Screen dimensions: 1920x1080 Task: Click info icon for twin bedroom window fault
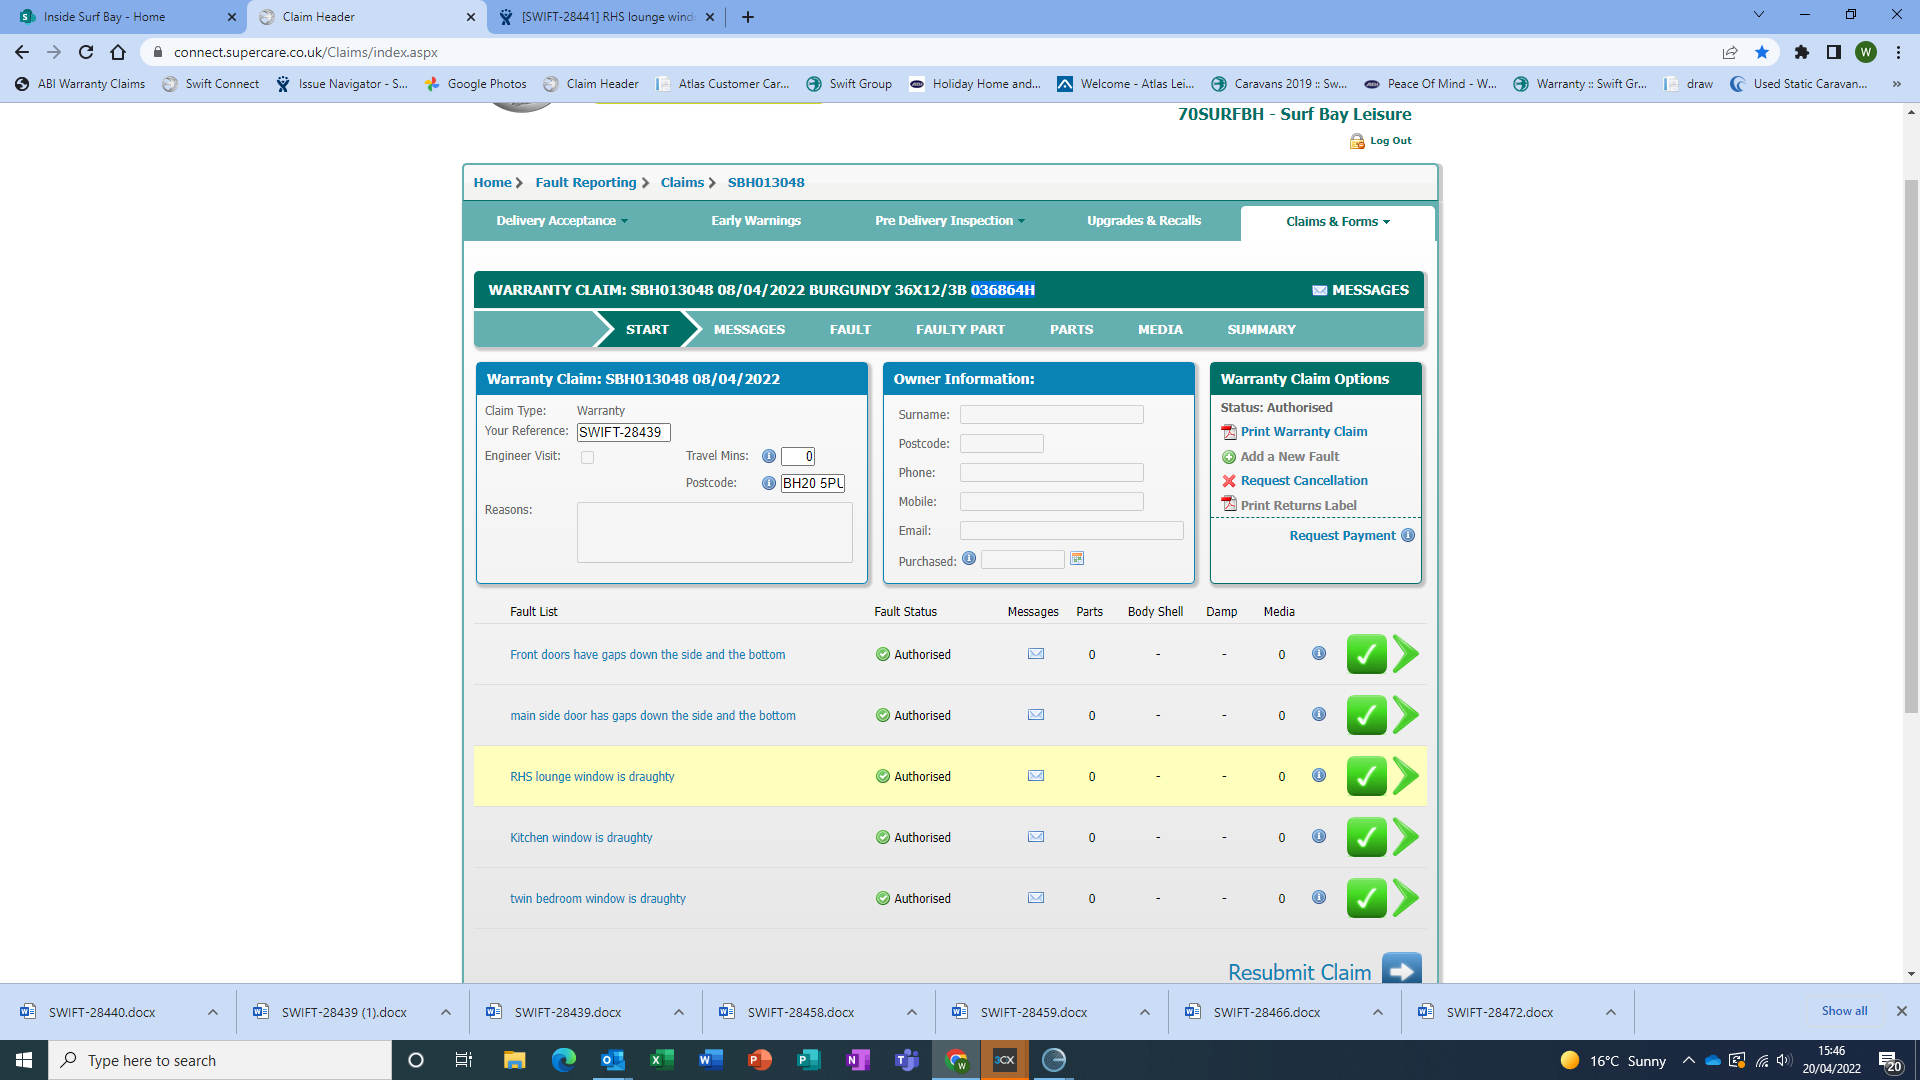[x=1319, y=898]
